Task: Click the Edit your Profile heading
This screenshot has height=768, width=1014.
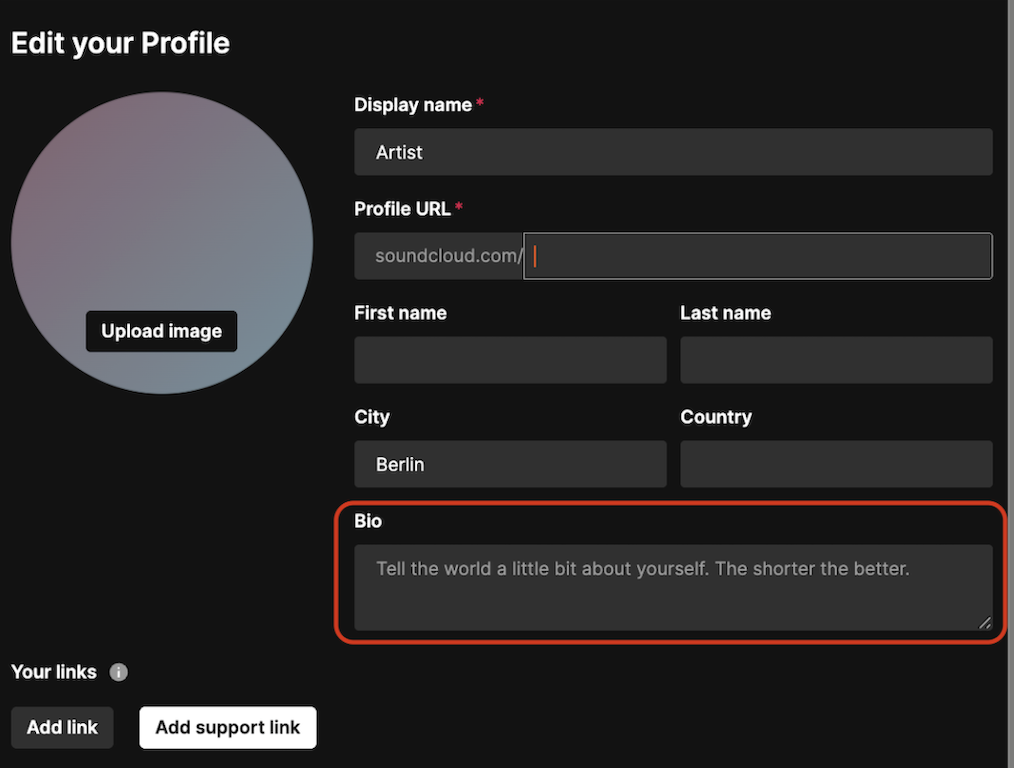Action: [119, 42]
